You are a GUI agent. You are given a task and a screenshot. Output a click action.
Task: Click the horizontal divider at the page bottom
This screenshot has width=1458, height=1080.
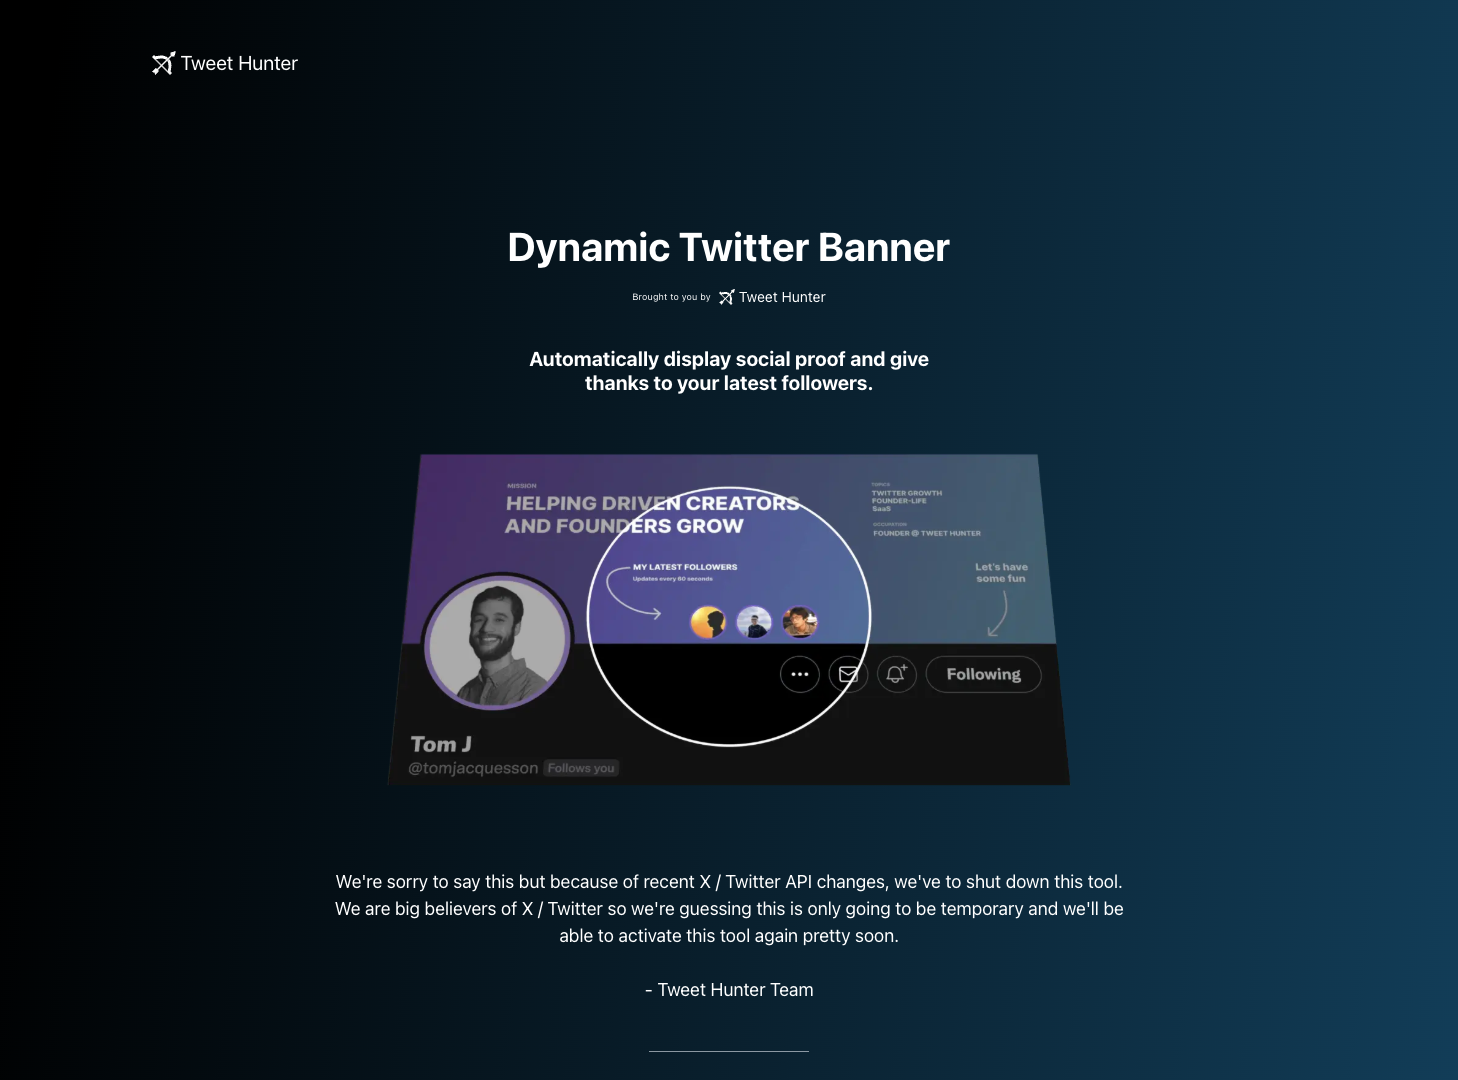[x=728, y=1053]
